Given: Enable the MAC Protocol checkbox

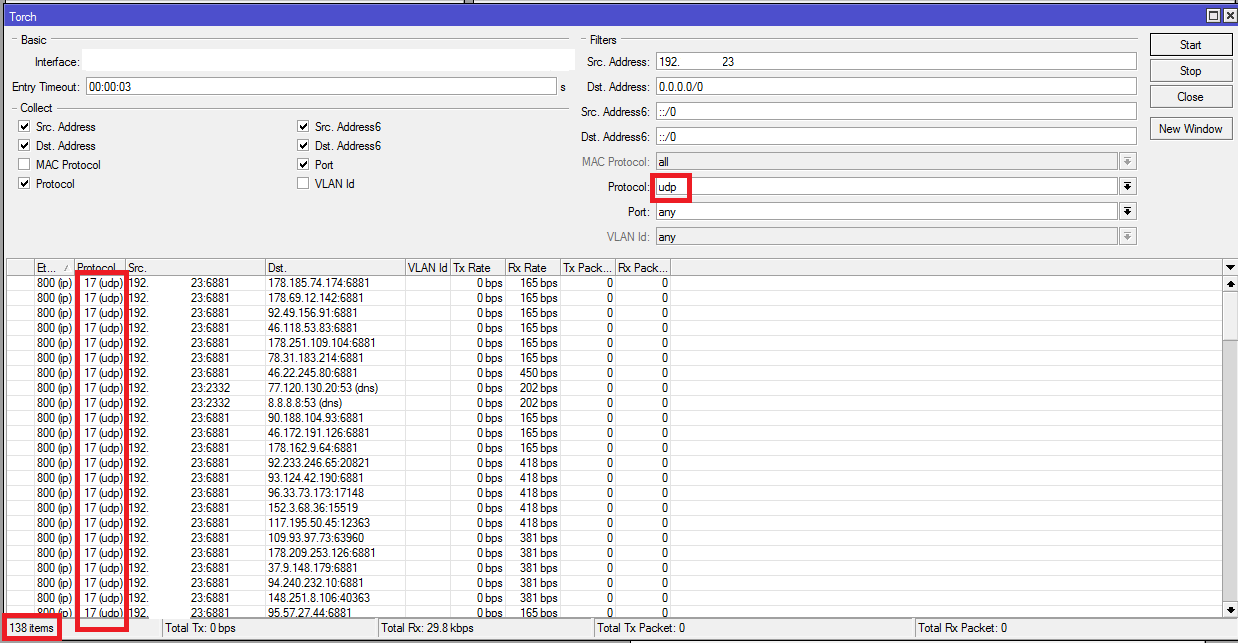Looking at the screenshot, I should click(24, 165).
